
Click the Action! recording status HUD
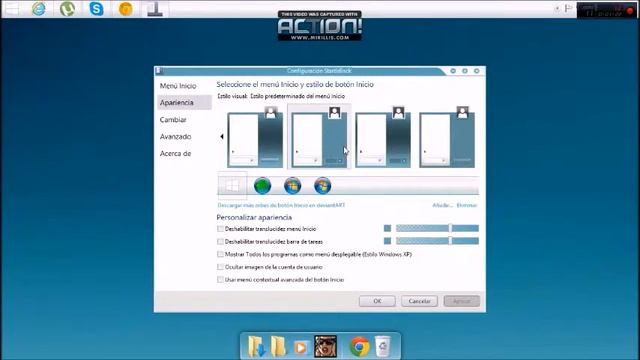pyautogui.click(x=606, y=10)
